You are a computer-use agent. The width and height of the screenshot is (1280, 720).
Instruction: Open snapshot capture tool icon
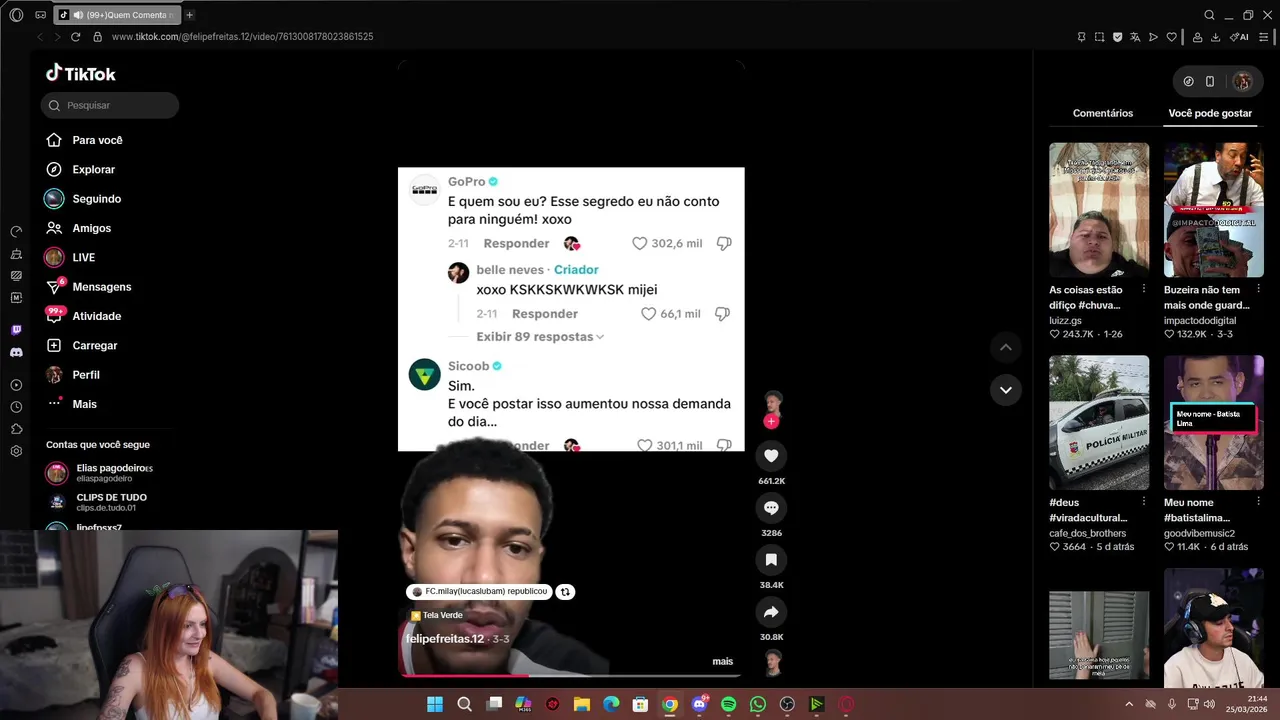click(x=1099, y=37)
